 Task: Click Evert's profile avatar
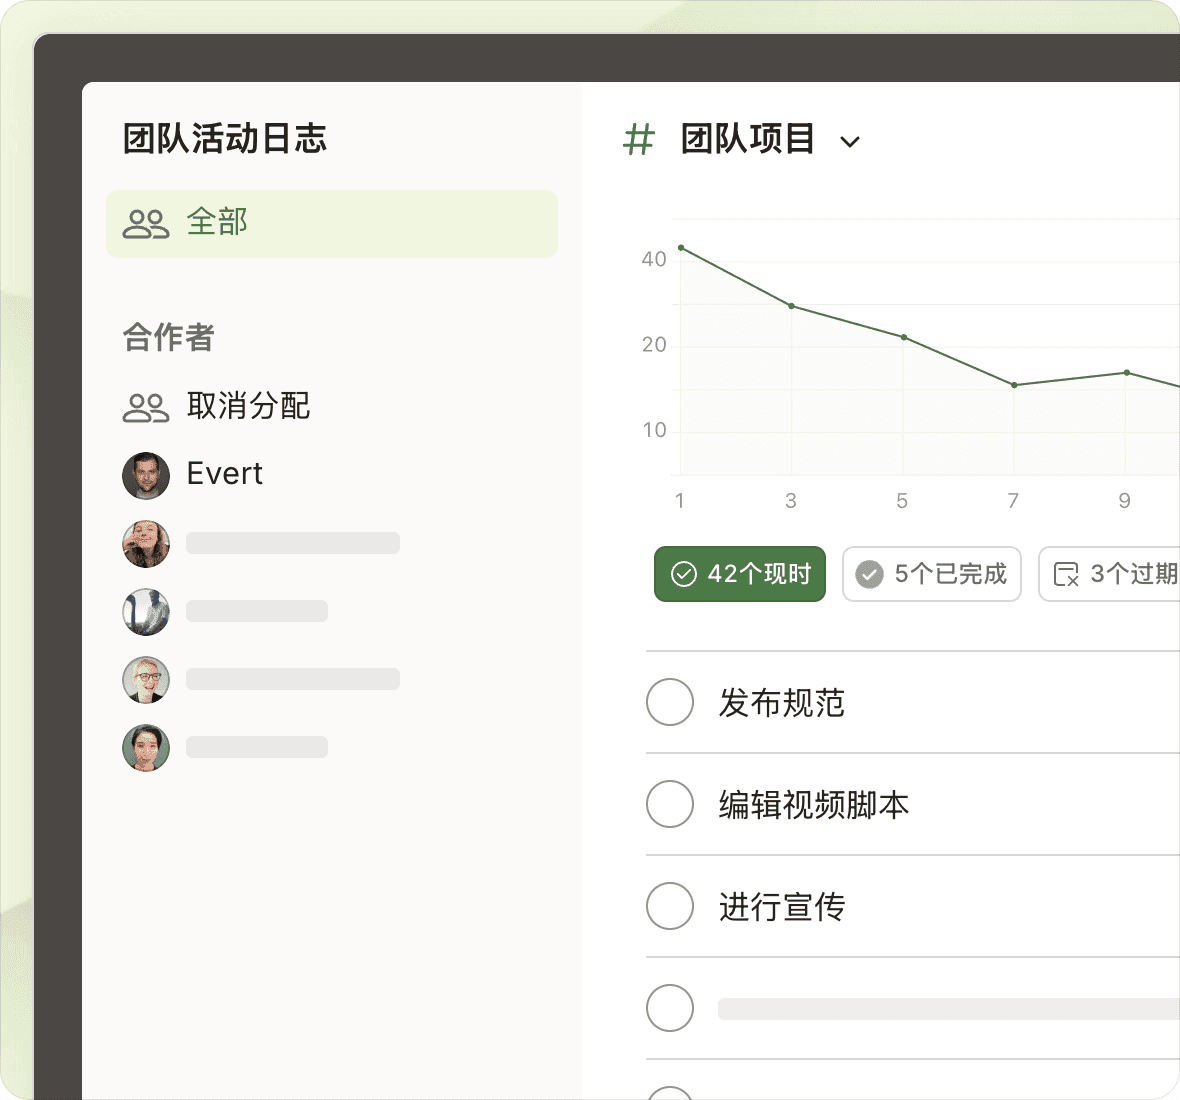pos(146,475)
